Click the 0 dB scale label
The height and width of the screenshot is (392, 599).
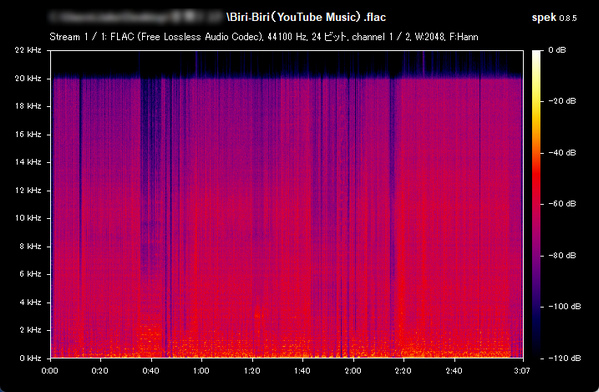[557, 50]
